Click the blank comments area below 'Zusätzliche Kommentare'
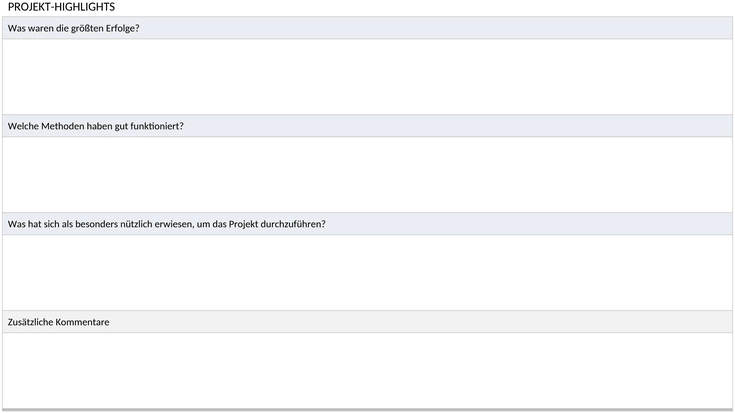Viewport: 735px width, 413px height. coord(368,371)
